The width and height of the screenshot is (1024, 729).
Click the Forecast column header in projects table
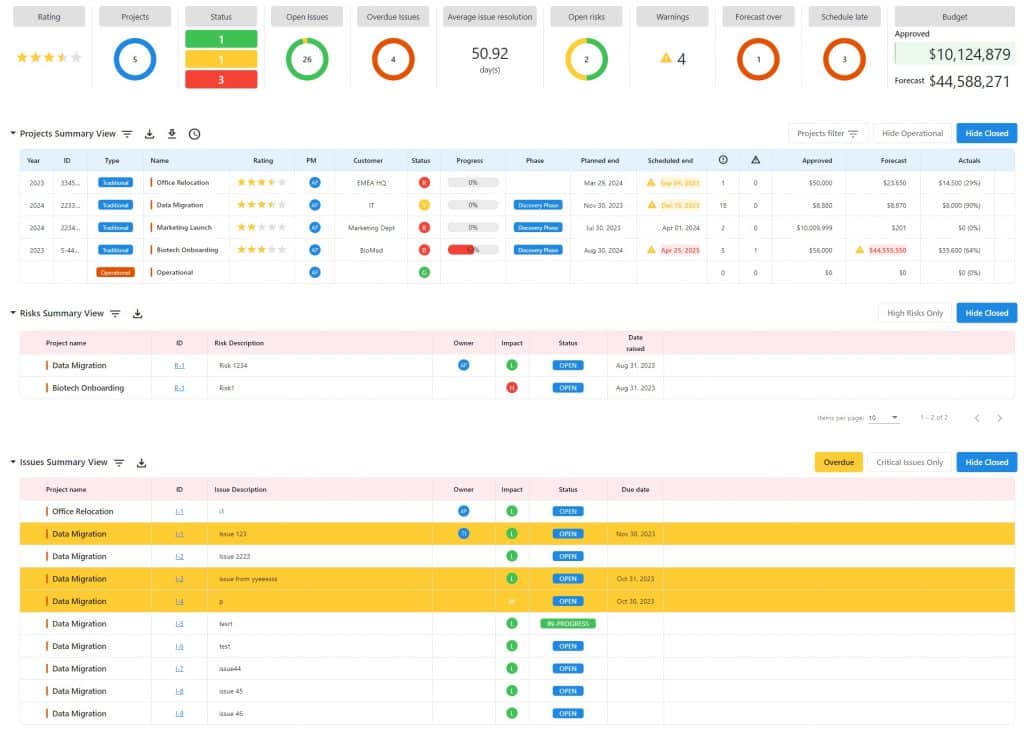(x=893, y=160)
